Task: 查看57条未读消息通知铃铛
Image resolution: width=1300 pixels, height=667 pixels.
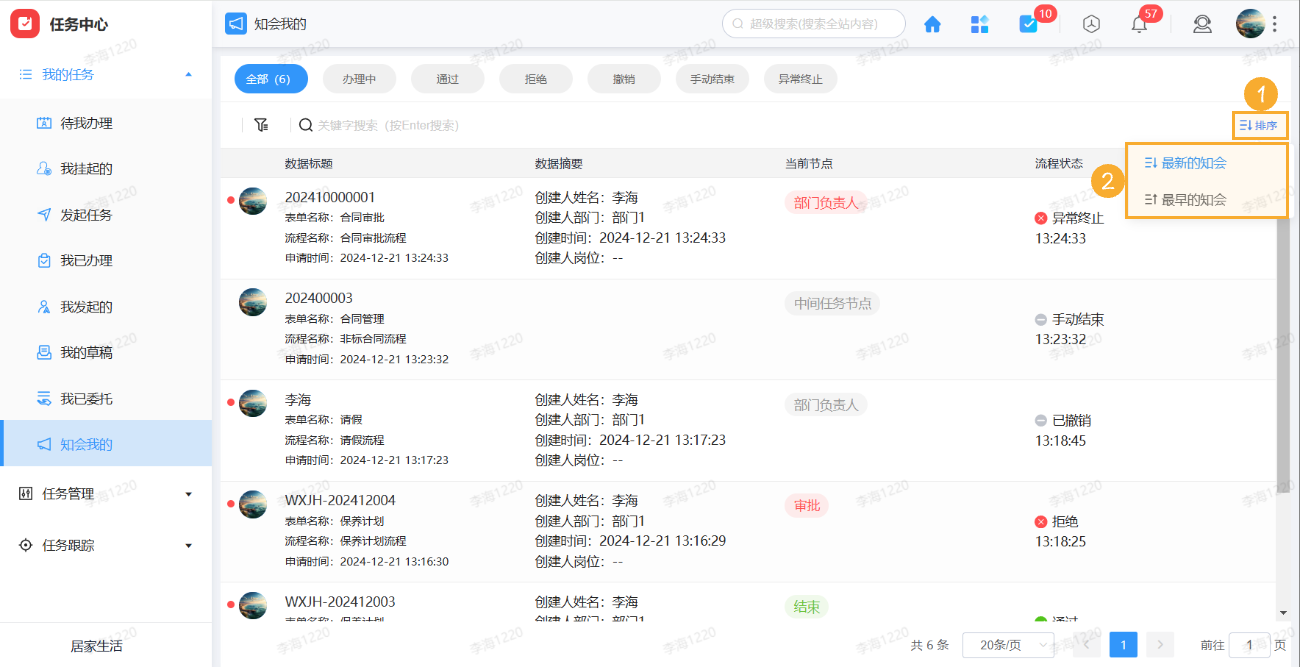Action: 1138,23
